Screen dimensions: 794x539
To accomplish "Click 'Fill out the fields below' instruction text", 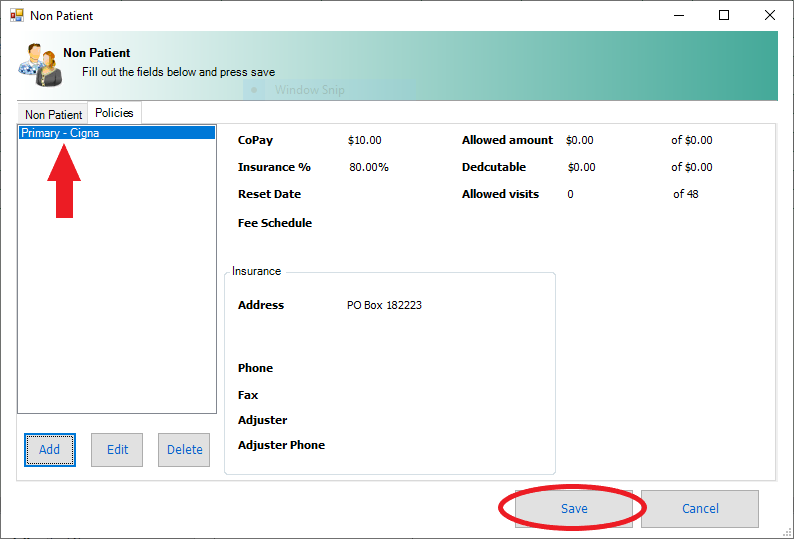I will point(178,72).
